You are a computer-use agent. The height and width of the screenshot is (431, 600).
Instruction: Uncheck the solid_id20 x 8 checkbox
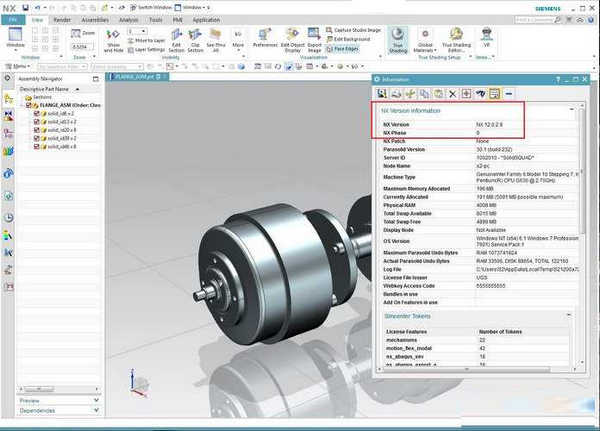point(37,130)
